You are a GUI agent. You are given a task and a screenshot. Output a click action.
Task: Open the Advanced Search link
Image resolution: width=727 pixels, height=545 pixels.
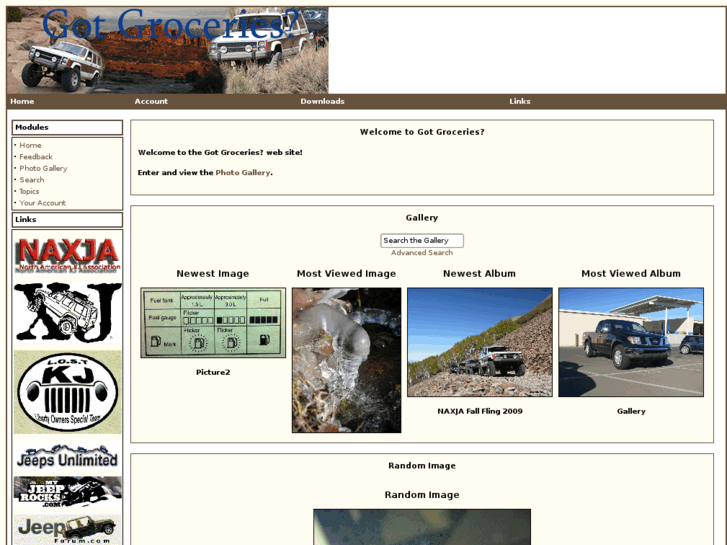422,253
